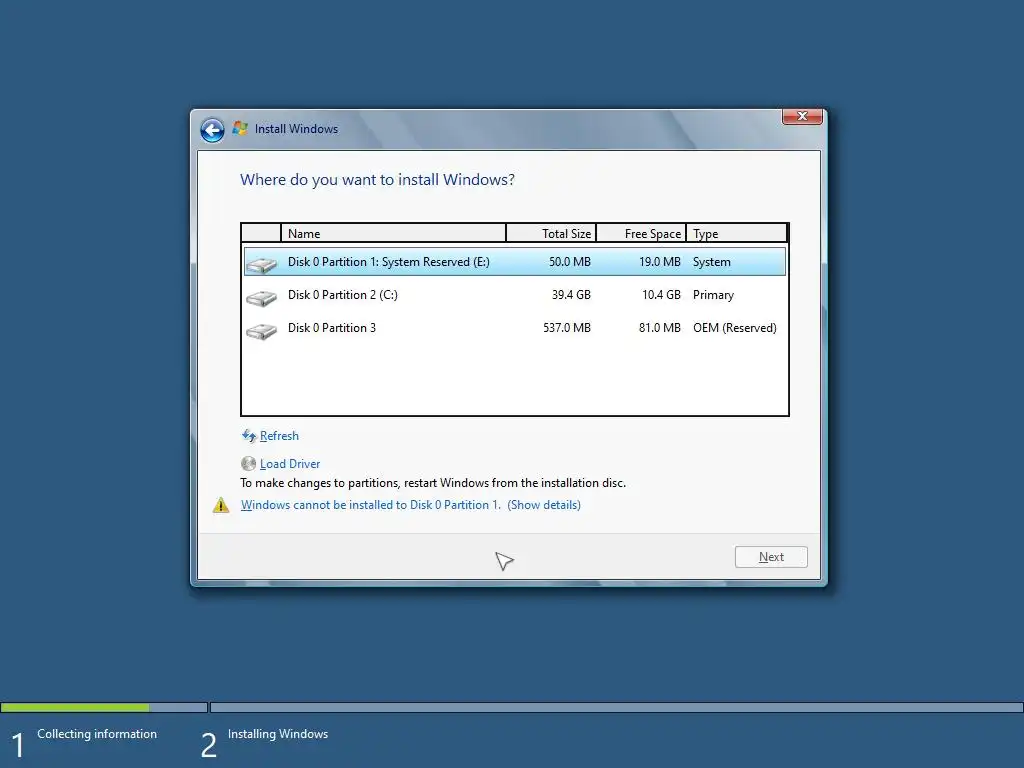Click the 'Collecting information' step label
Viewport: 1024px width, 768px height.
(x=97, y=734)
